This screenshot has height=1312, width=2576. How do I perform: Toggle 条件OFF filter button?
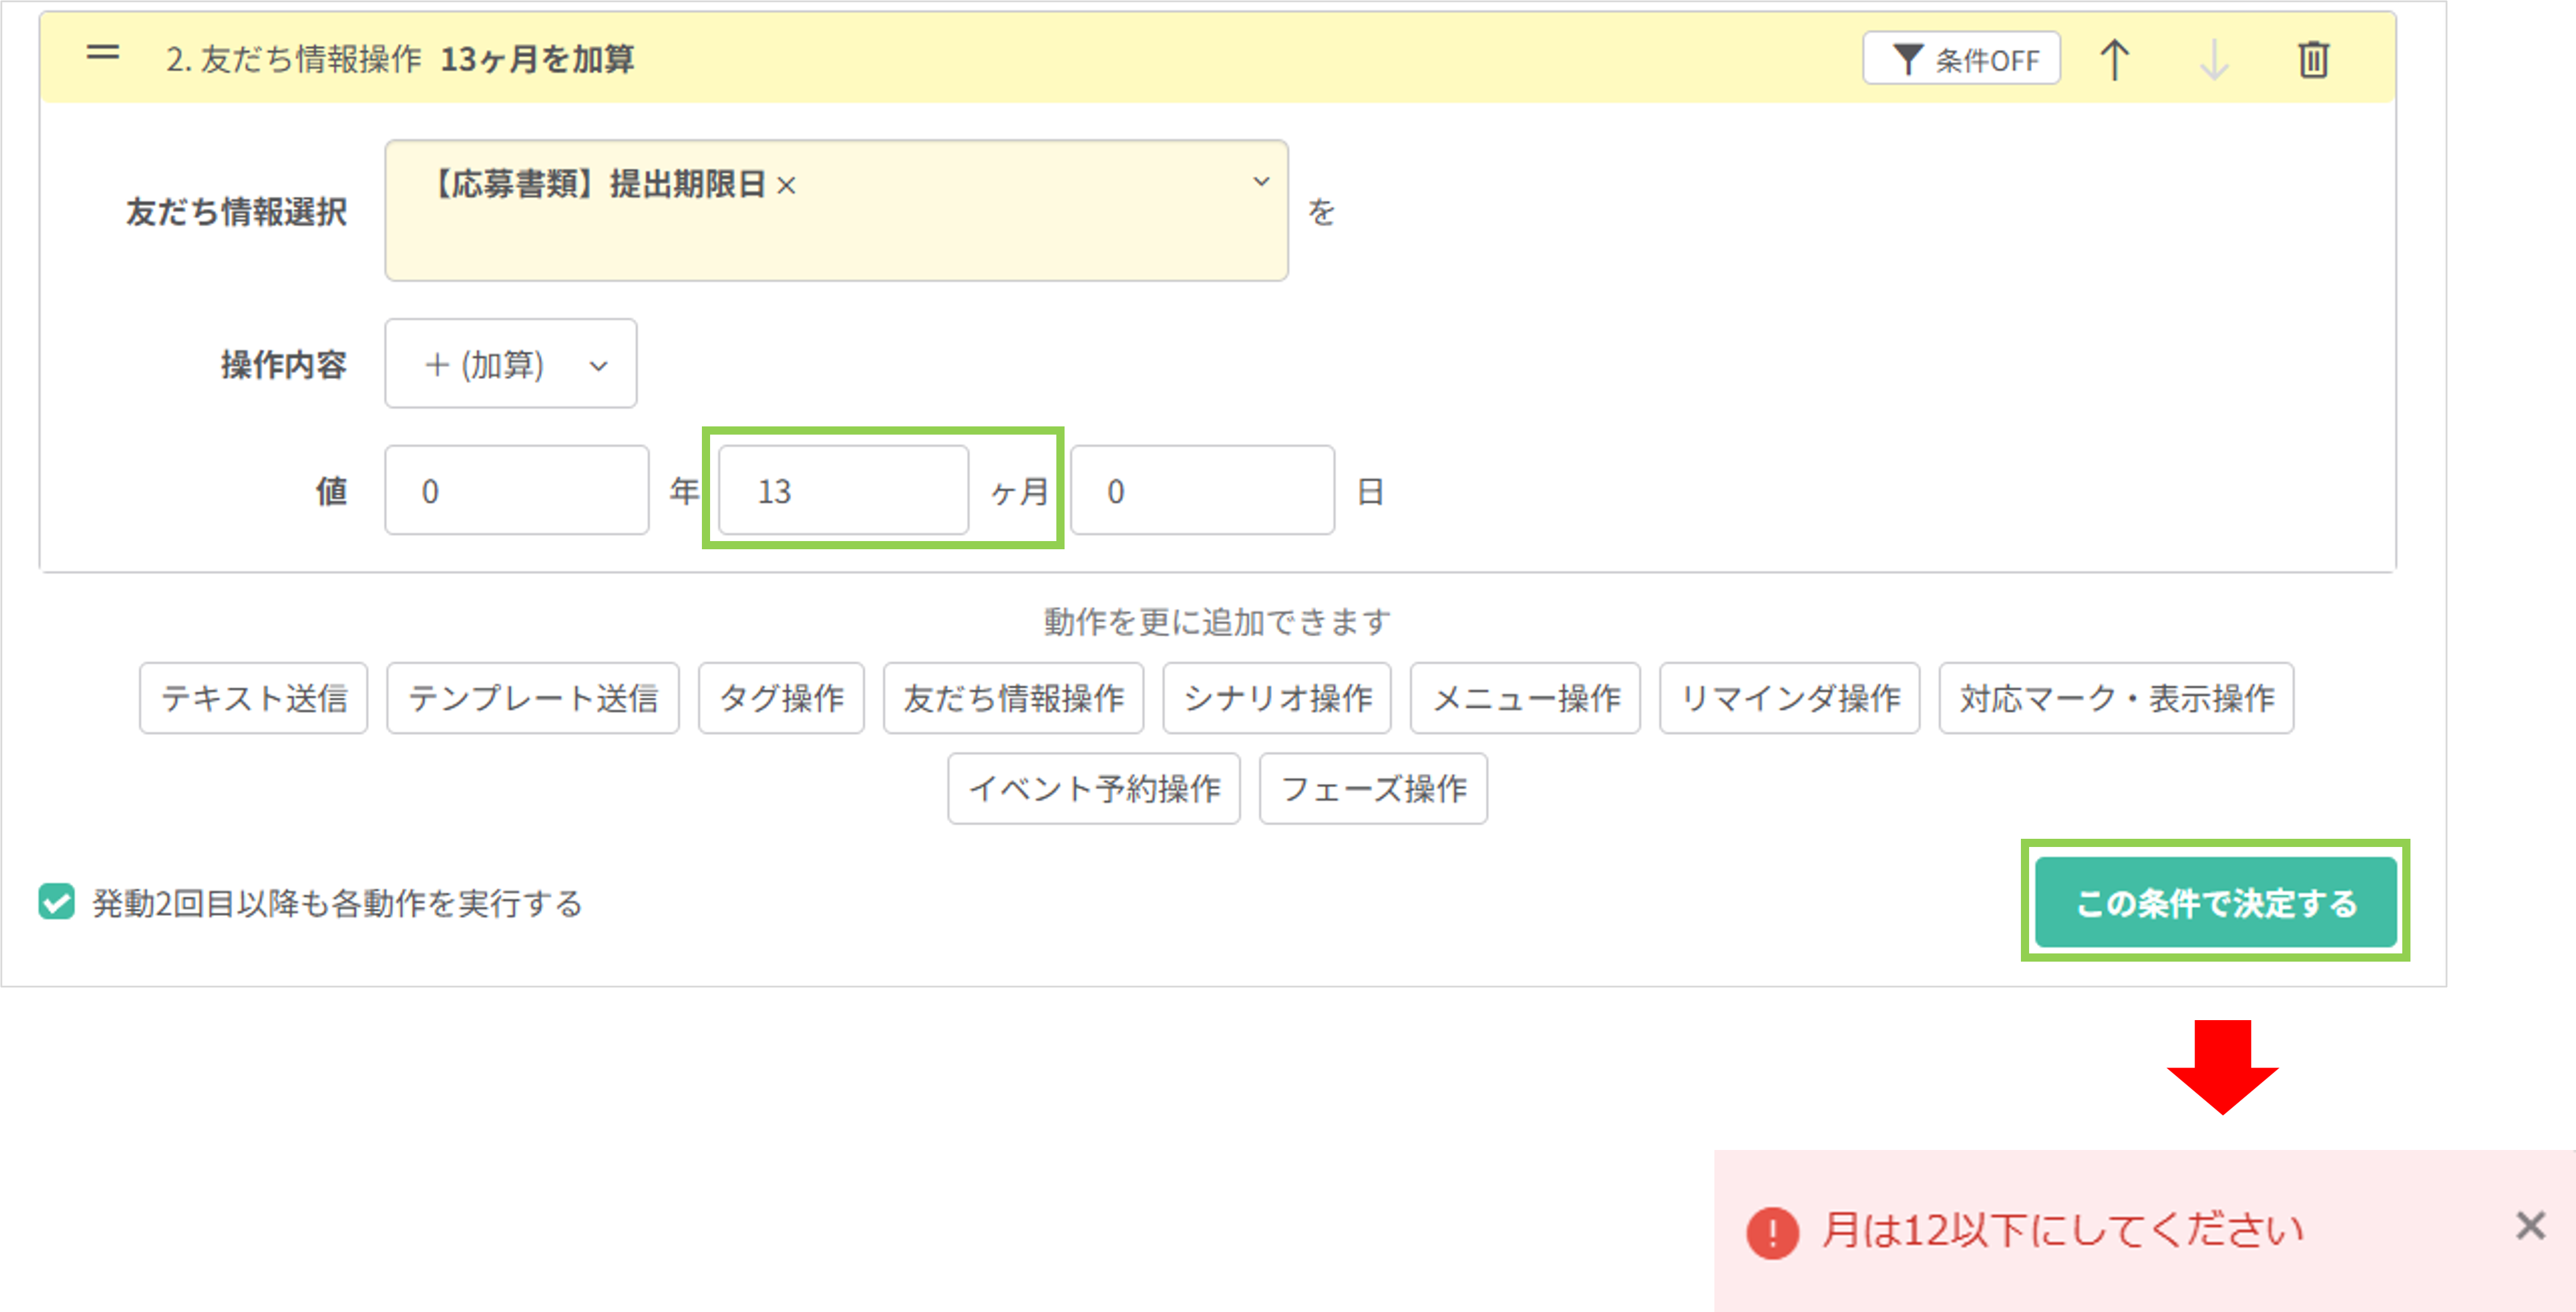tap(1961, 60)
